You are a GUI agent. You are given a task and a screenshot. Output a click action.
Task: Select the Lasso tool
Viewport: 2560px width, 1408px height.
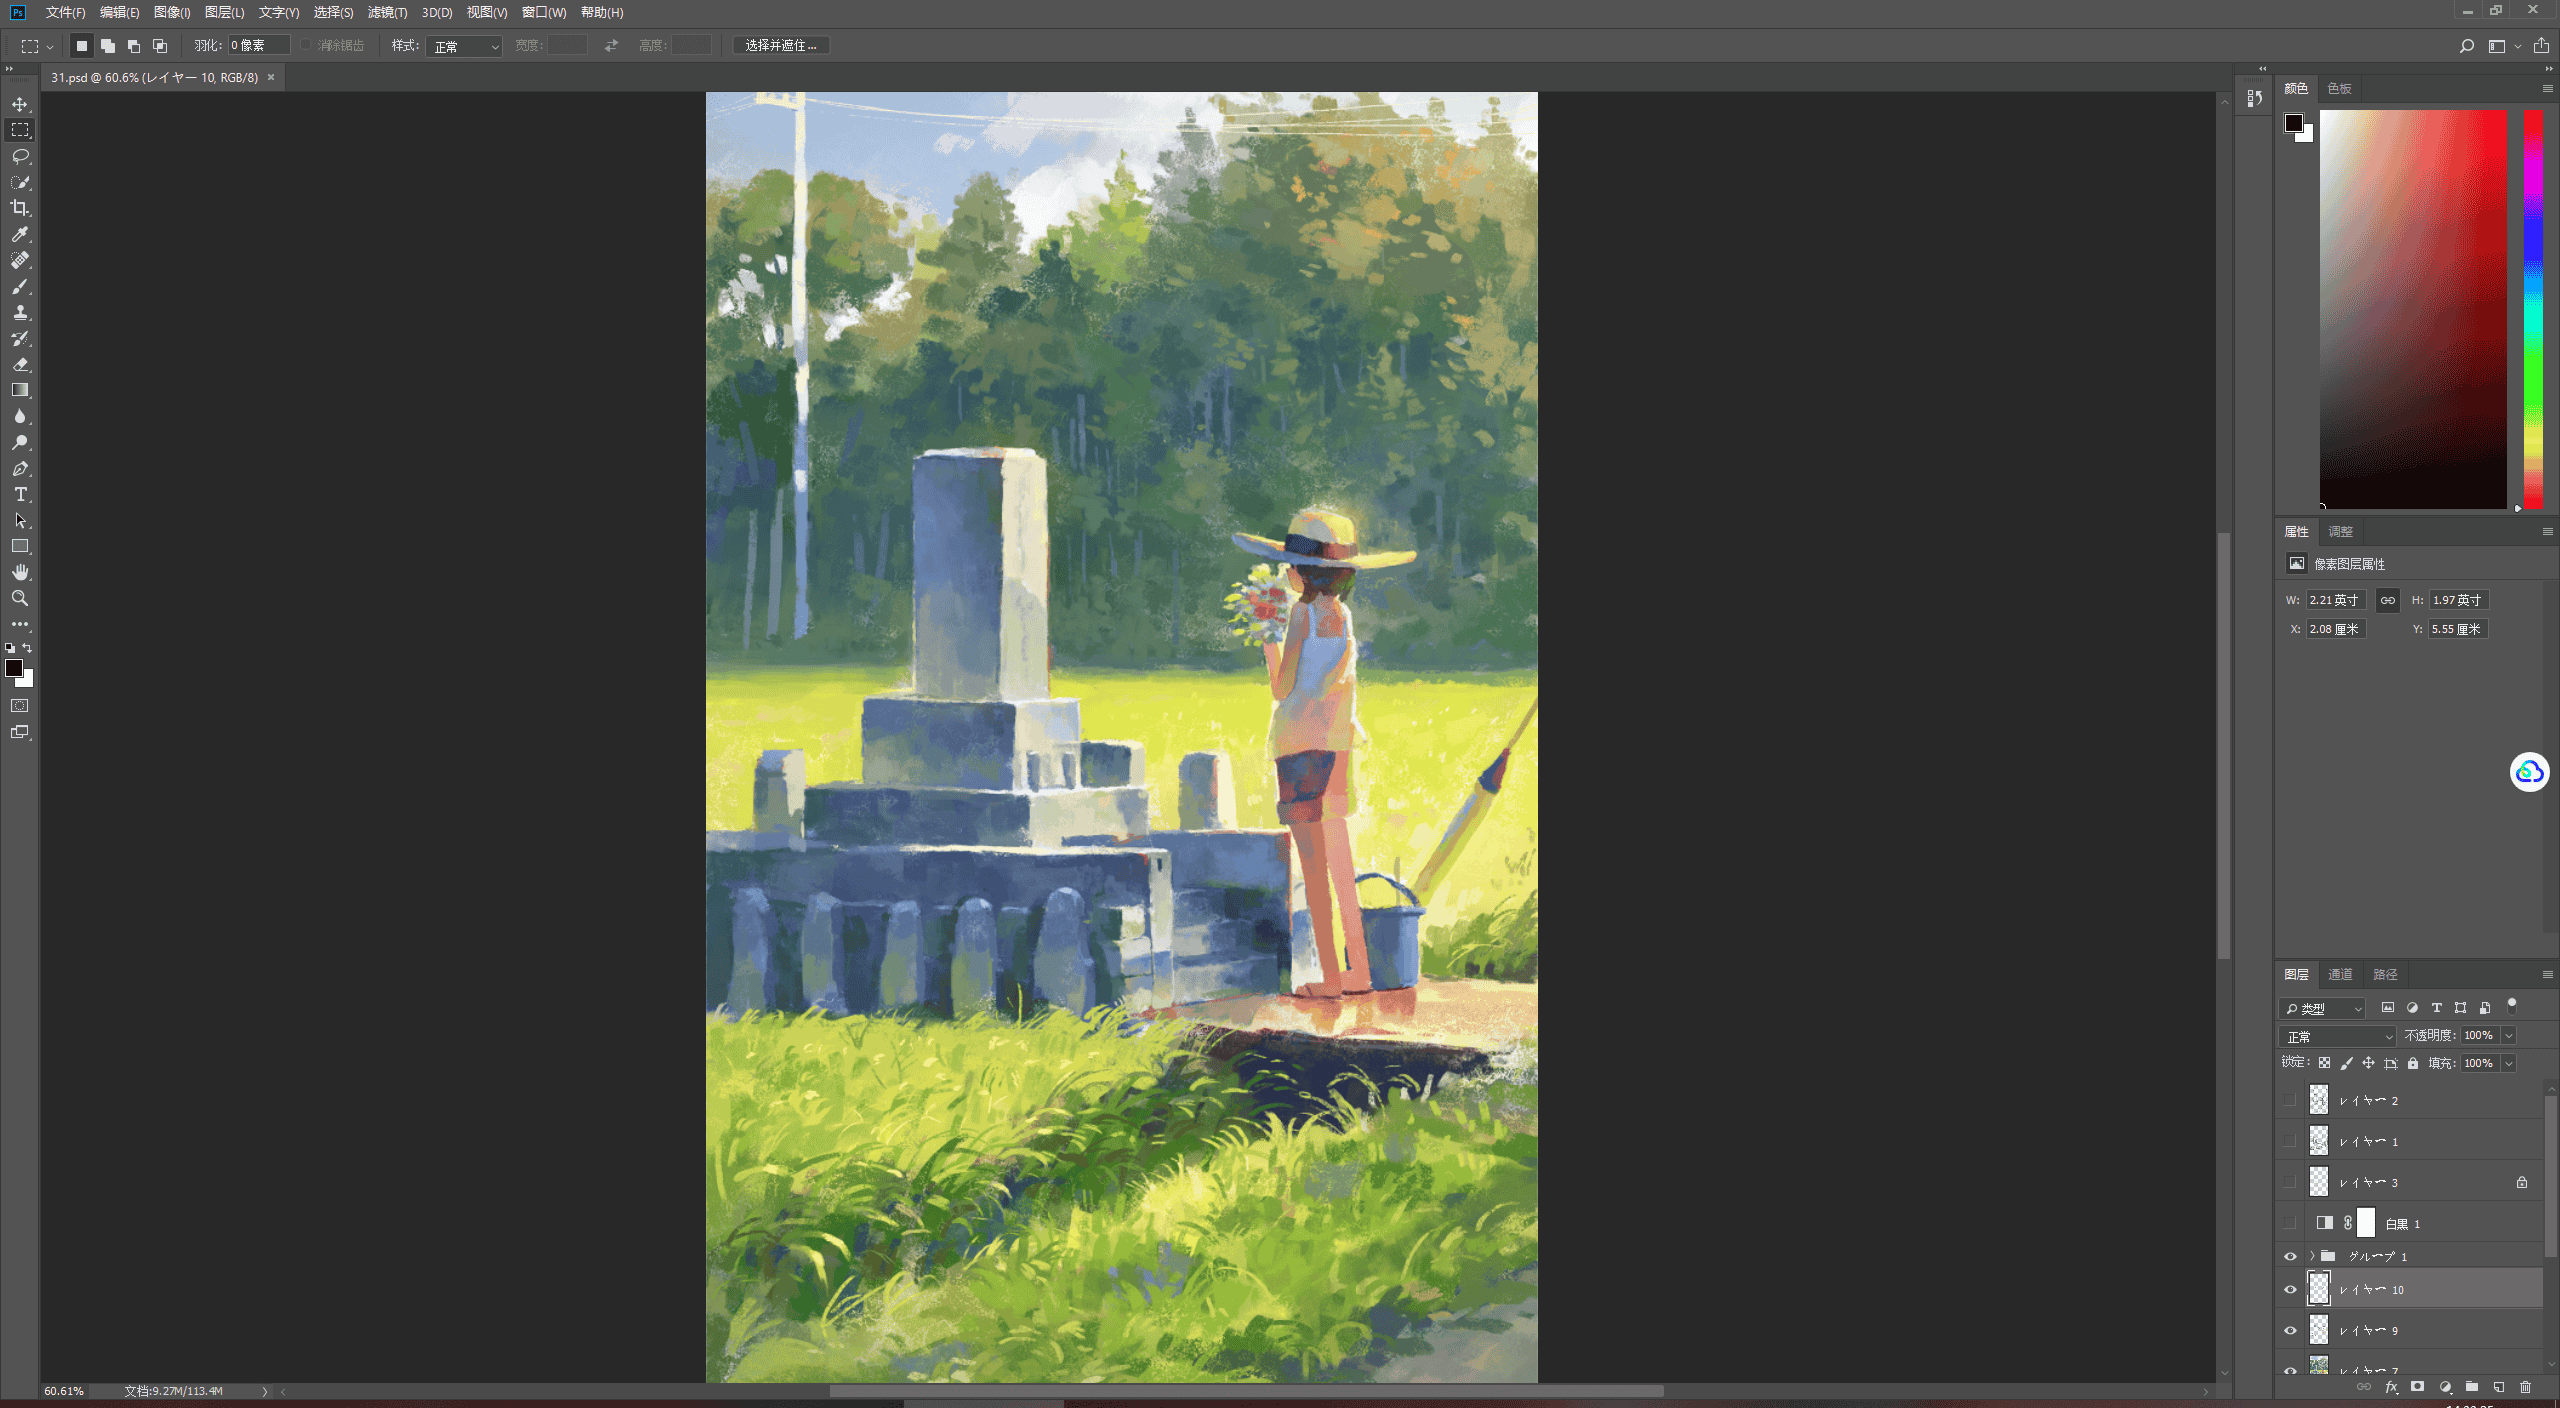[x=20, y=156]
